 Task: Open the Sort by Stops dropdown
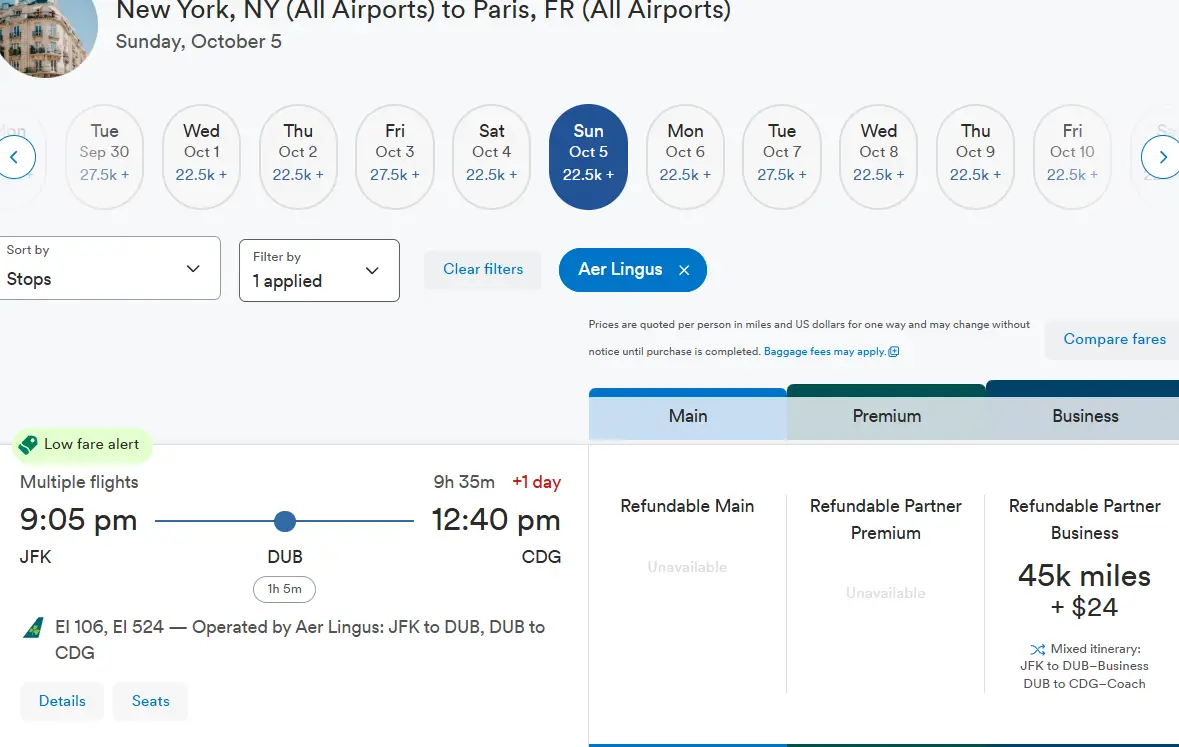[x=110, y=268]
